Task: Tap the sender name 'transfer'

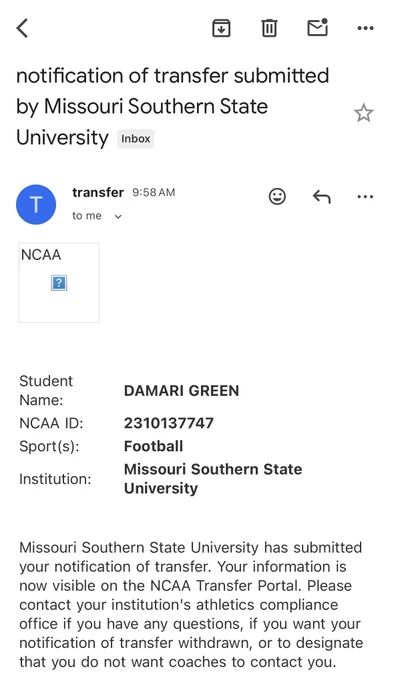Action: tap(98, 192)
